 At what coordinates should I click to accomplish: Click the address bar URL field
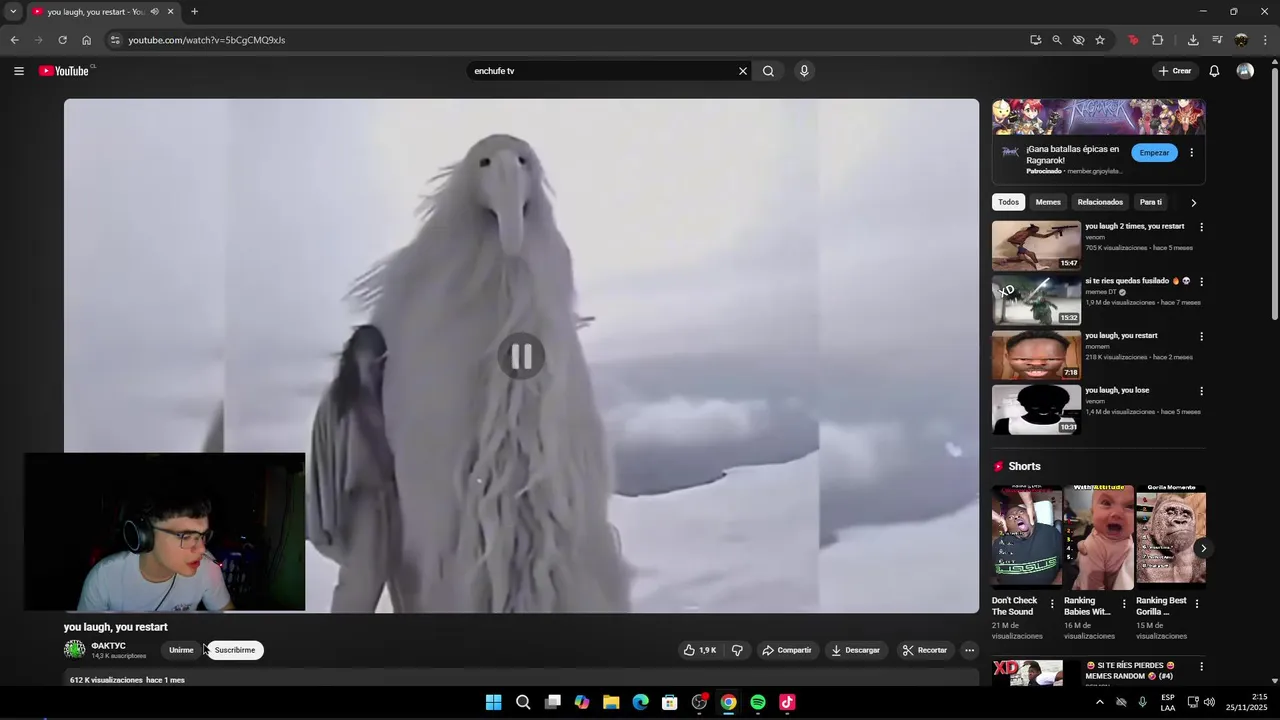[x=566, y=40]
